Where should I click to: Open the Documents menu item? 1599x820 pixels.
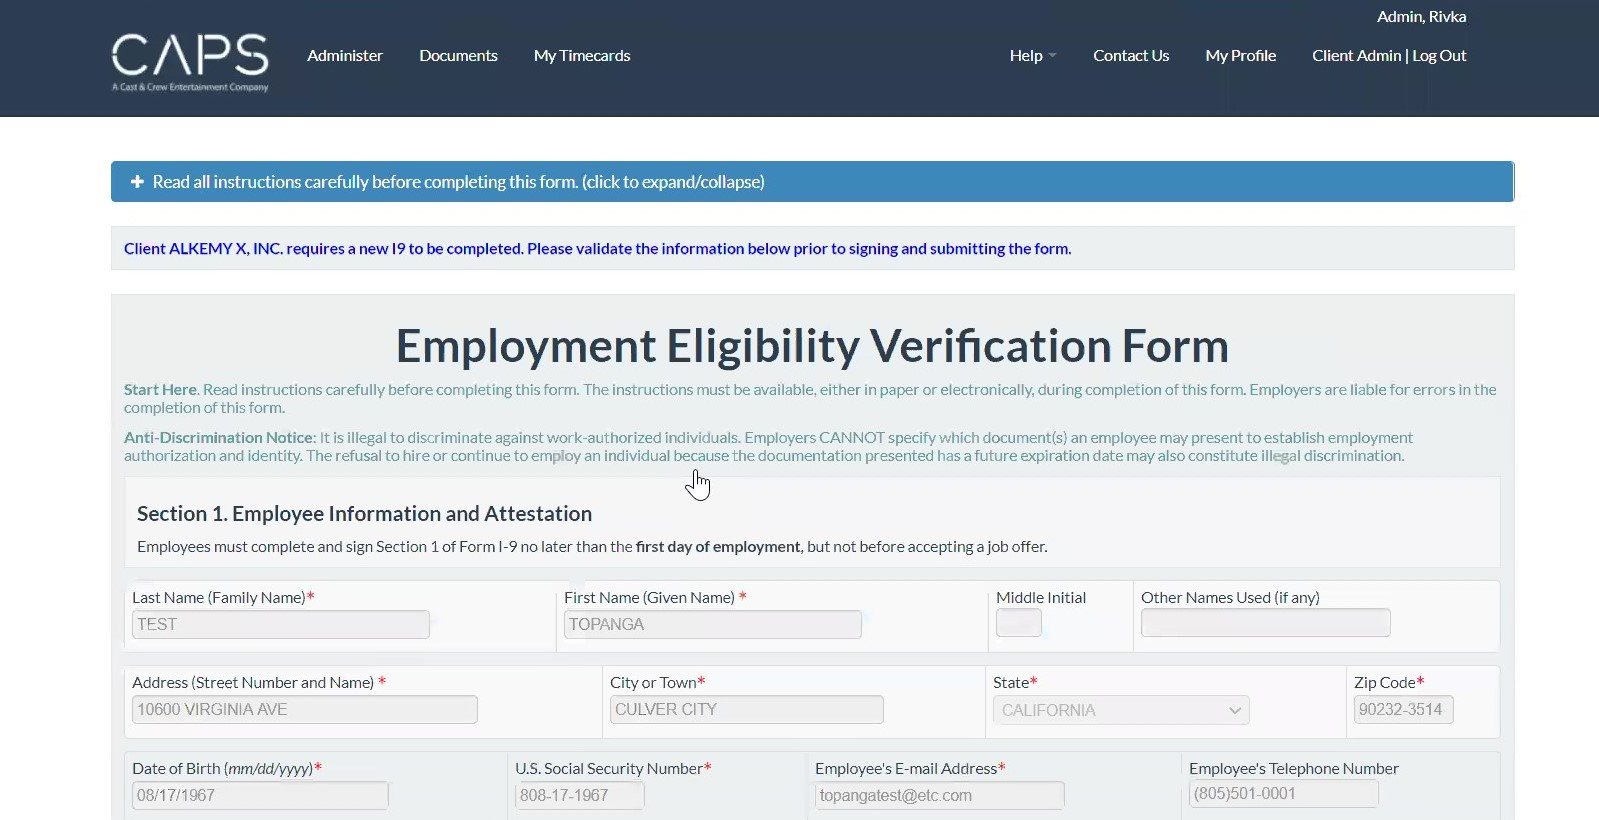click(x=458, y=56)
